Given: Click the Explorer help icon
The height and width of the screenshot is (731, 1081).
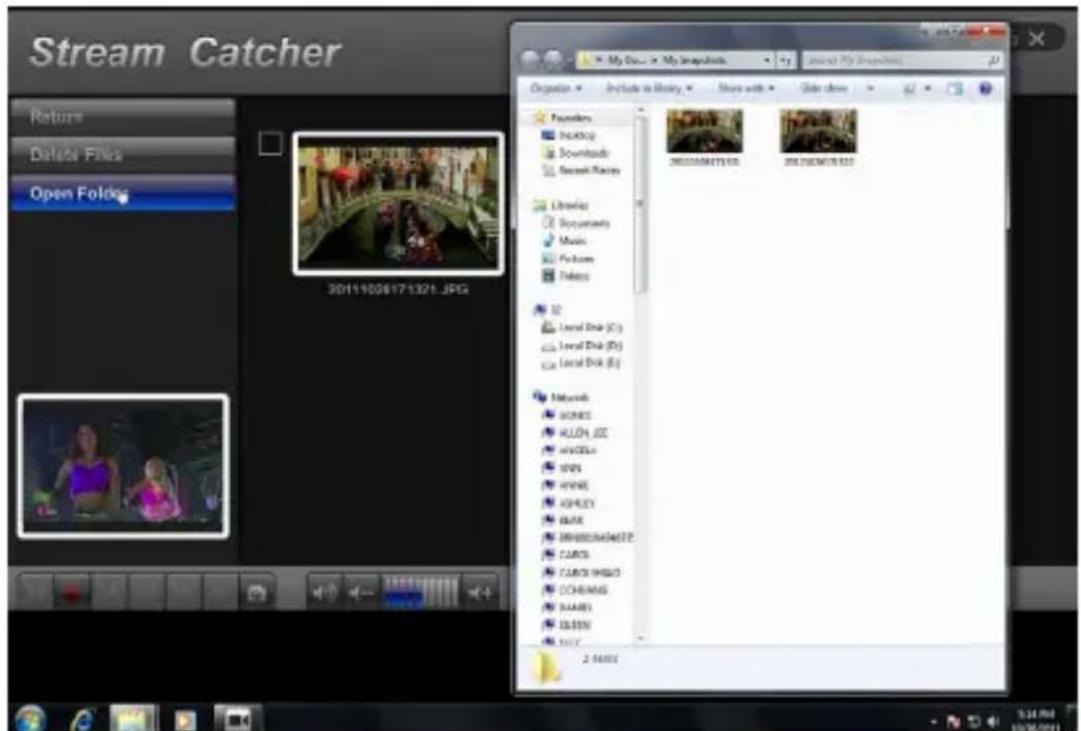Looking at the screenshot, I should [985, 89].
